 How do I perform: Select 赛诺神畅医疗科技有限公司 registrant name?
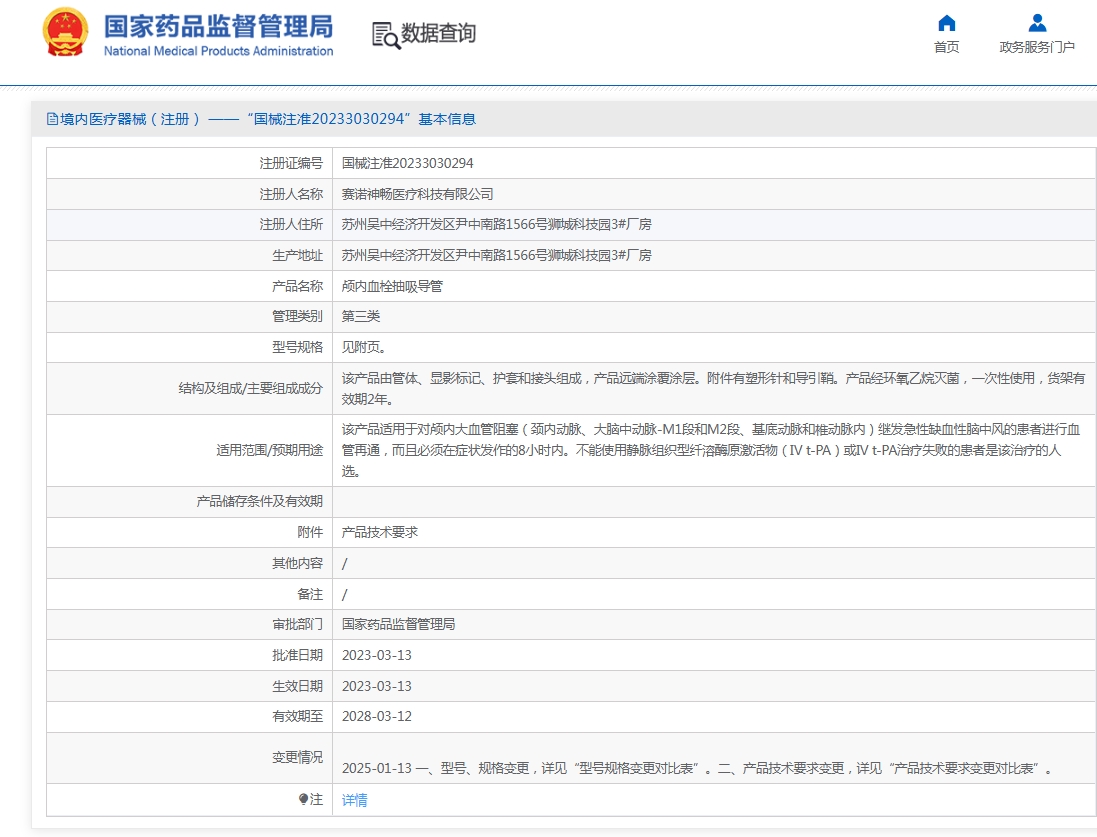pyautogui.click(x=417, y=194)
